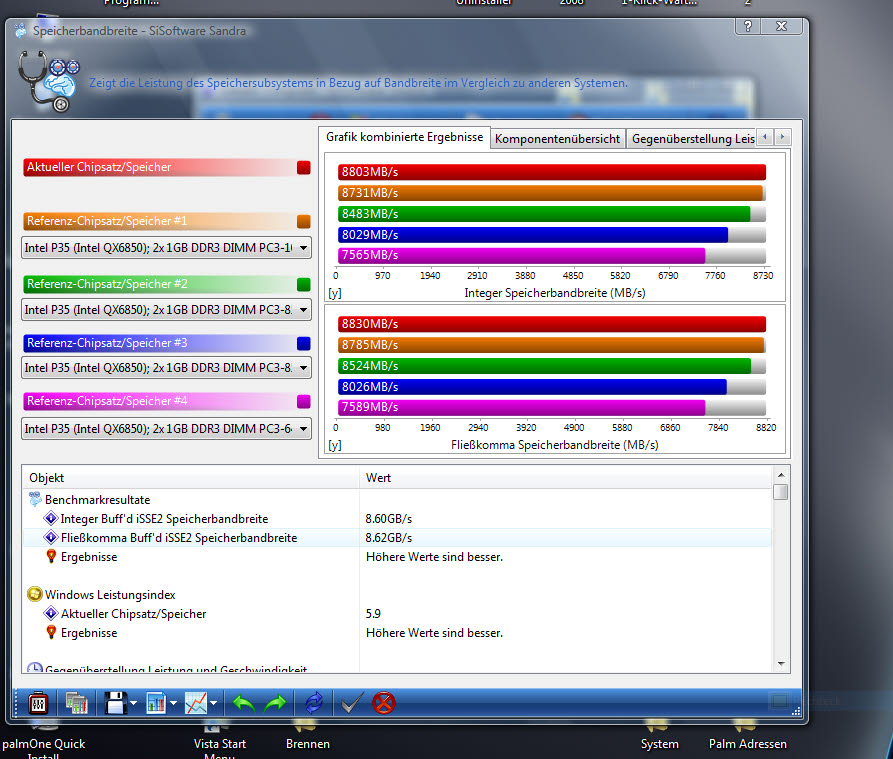Screen dimensions: 893x759
Task: Toggle the green Referenz #2 color swatch
Action: 304,284
